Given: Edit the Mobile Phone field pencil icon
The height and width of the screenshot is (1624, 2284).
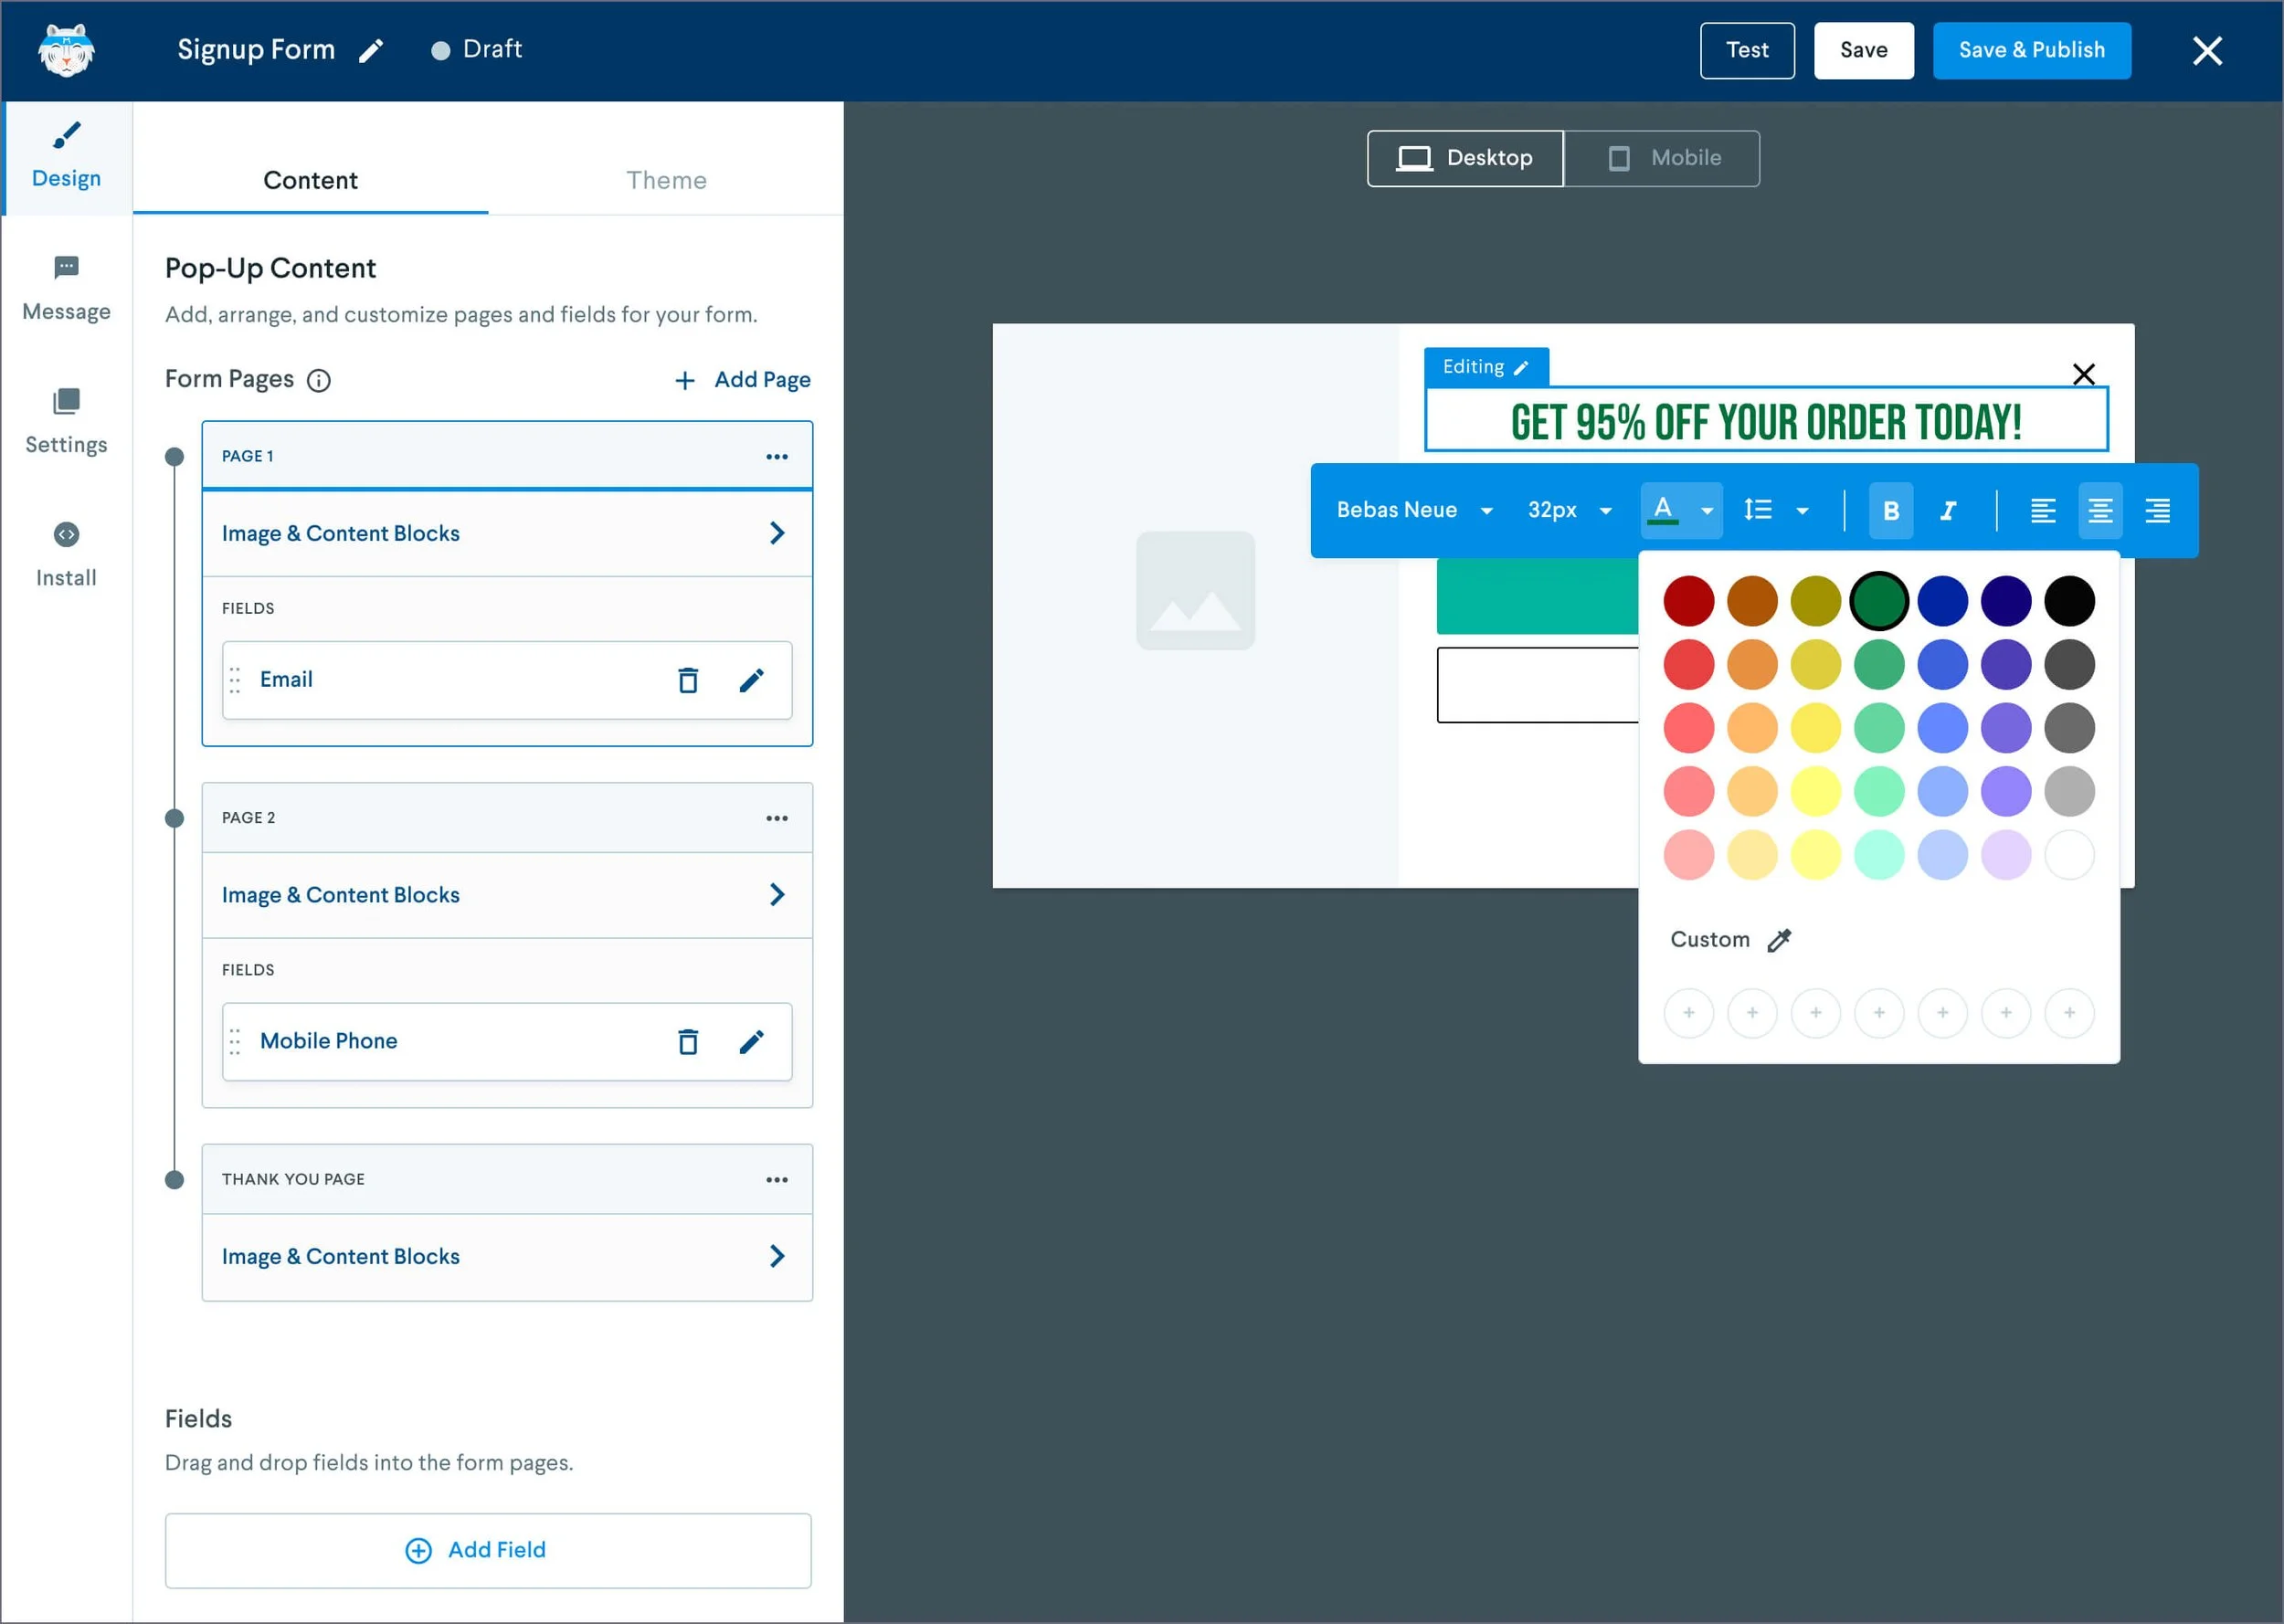Looking at the screenshot, I should (x=751, y=1041).
